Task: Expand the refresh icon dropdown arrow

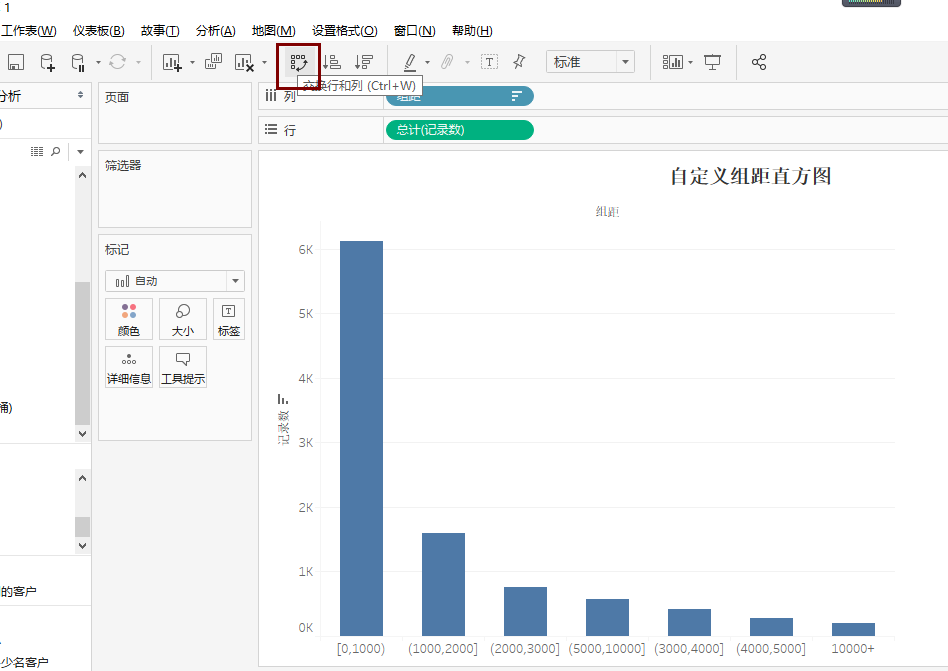Action: (x=138, y=62)
